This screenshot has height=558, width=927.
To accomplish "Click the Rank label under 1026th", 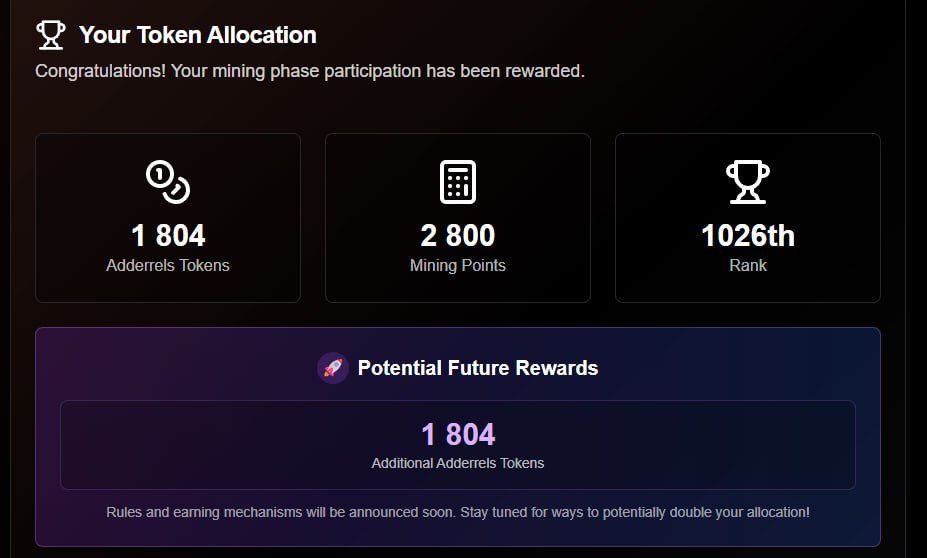I will (x=748, y=265).
